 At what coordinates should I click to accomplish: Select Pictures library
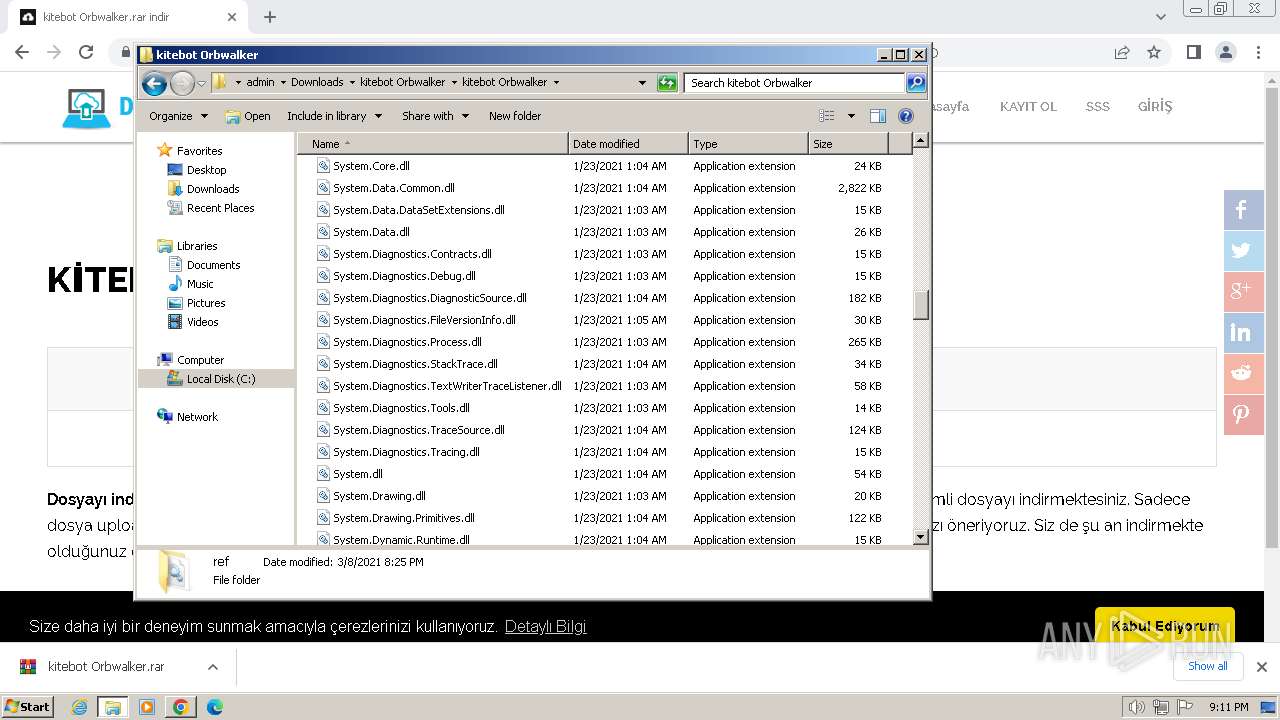point(206,303)
